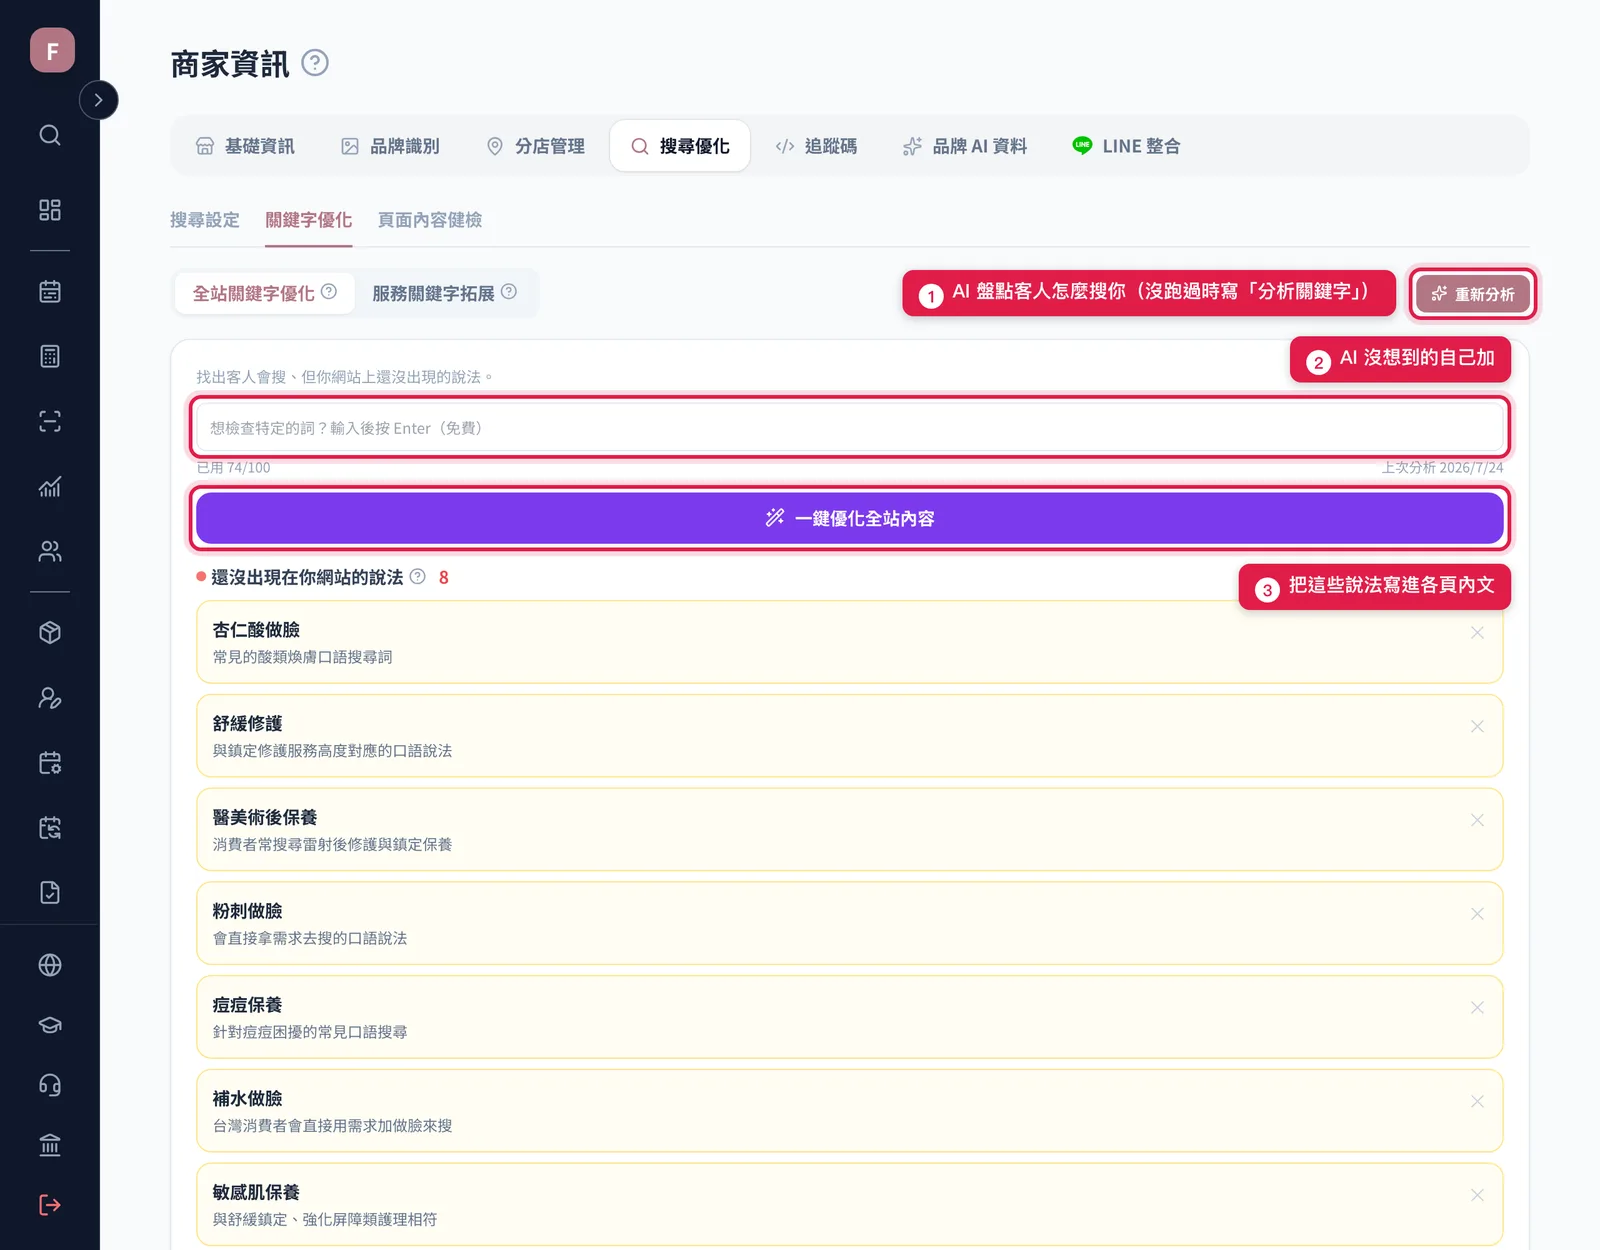Screen dimensions: 1600x1250
Task: Click the red logout icon in sidebar
Action: click(x=50, y=1205)
